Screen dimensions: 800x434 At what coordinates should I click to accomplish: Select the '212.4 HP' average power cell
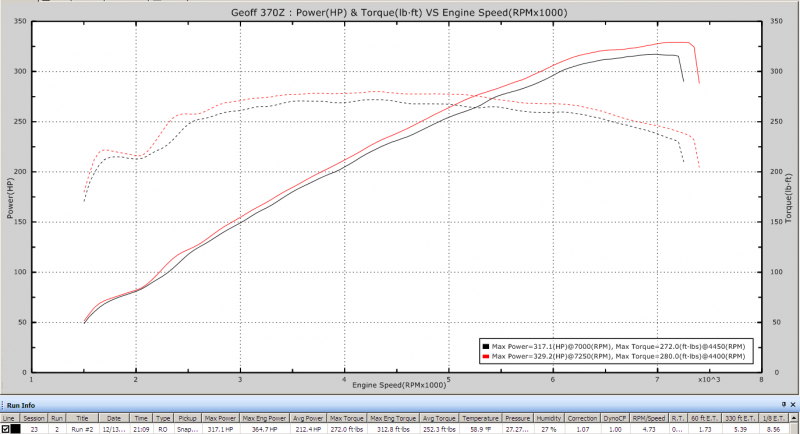click(308, 429)
